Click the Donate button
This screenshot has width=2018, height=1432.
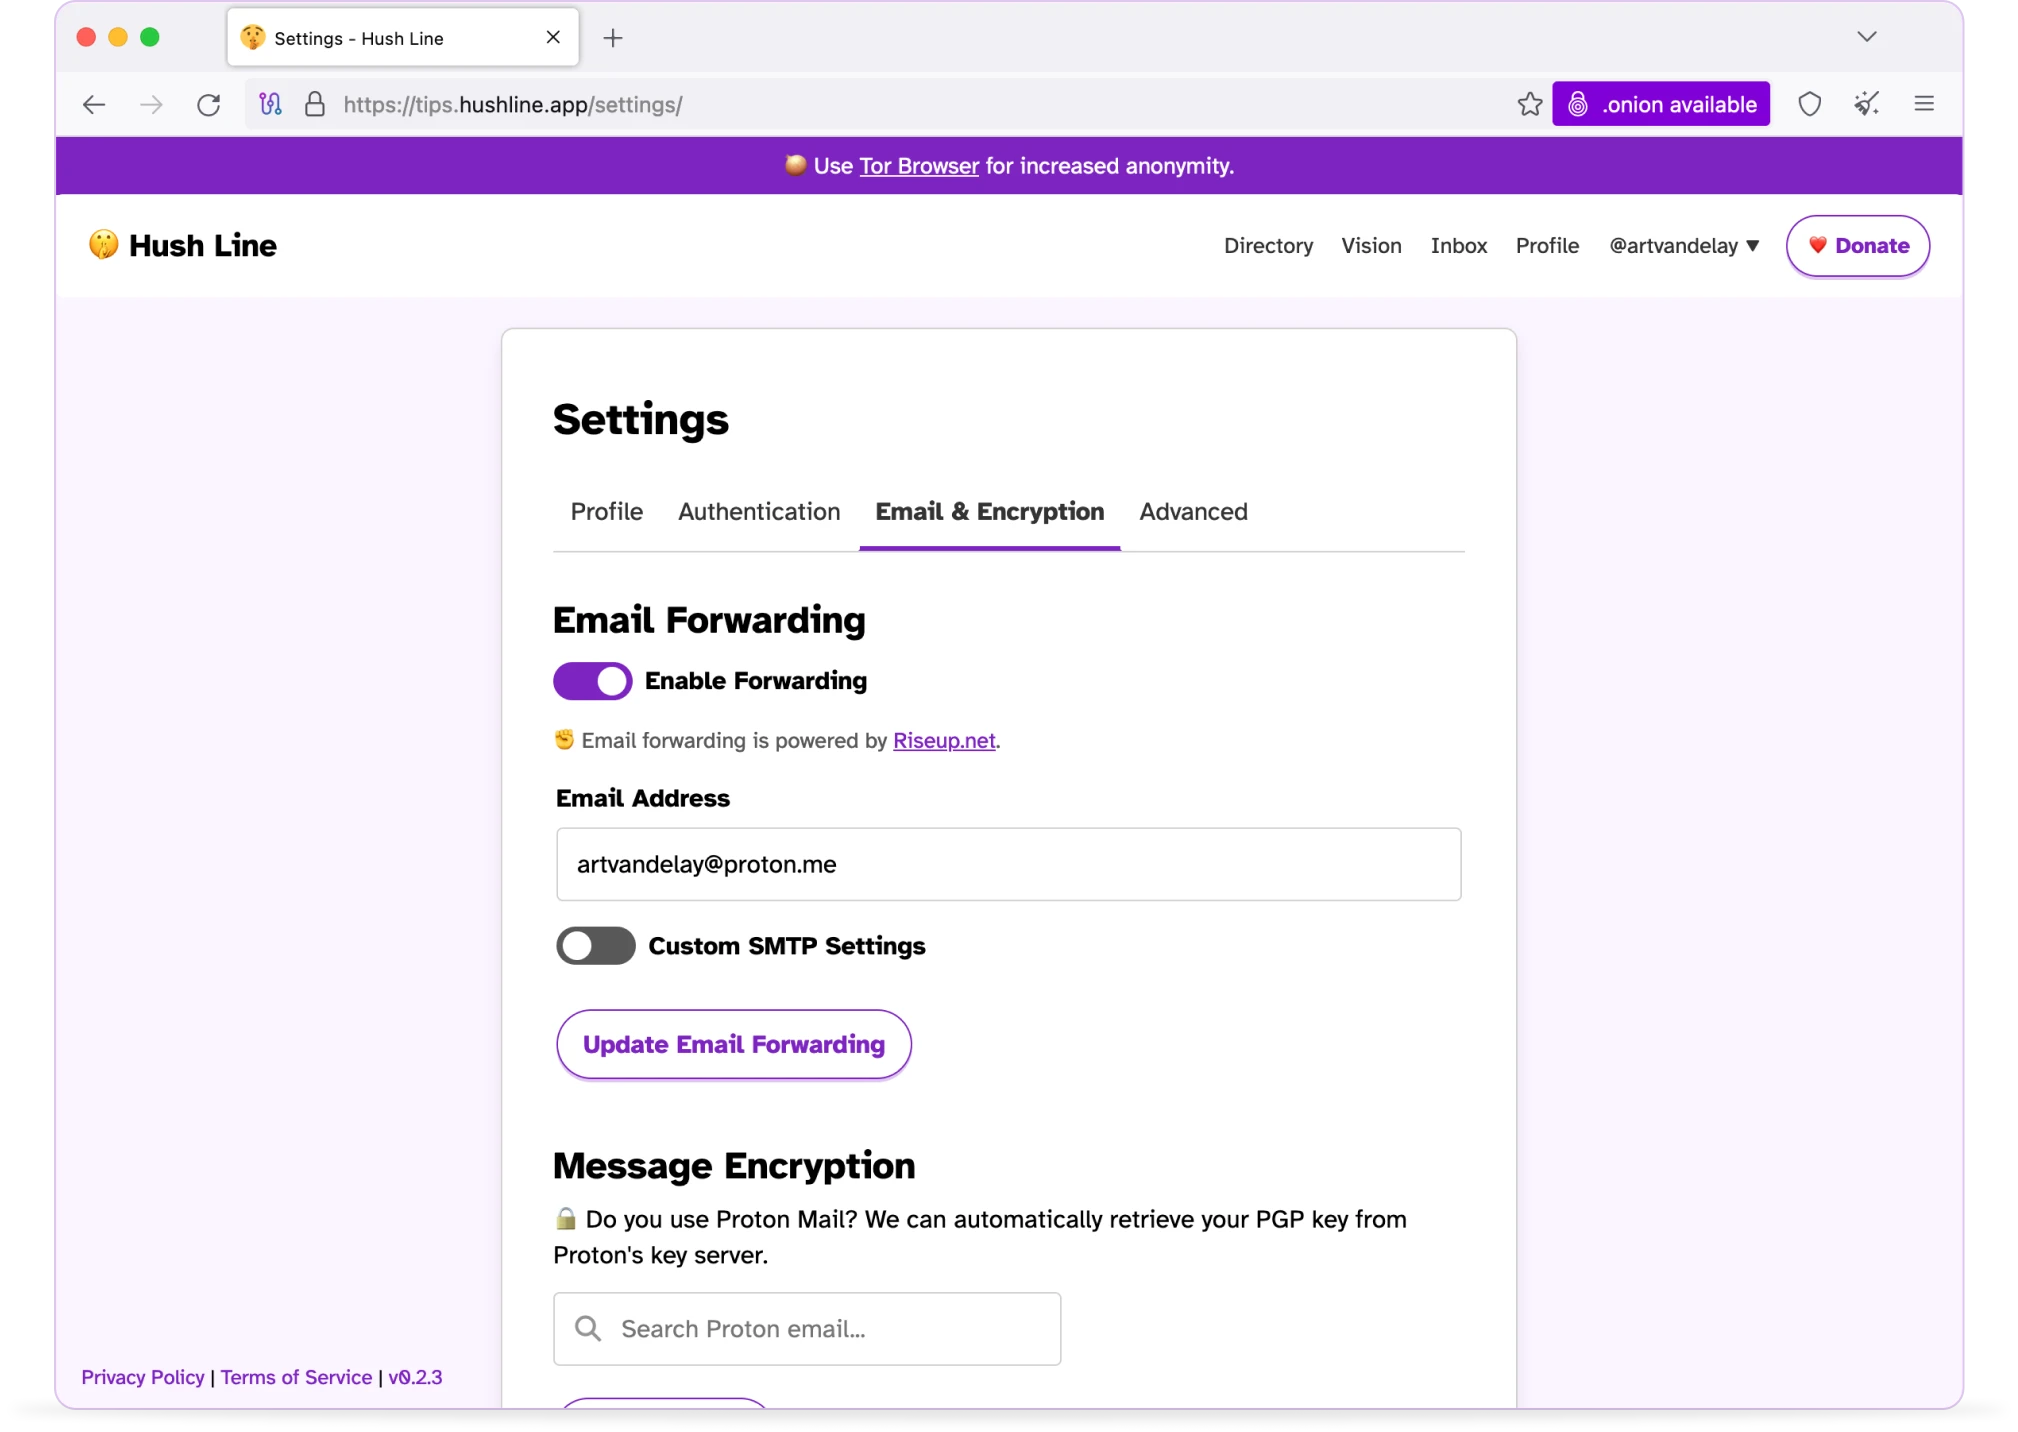[x=1858, y=245]
